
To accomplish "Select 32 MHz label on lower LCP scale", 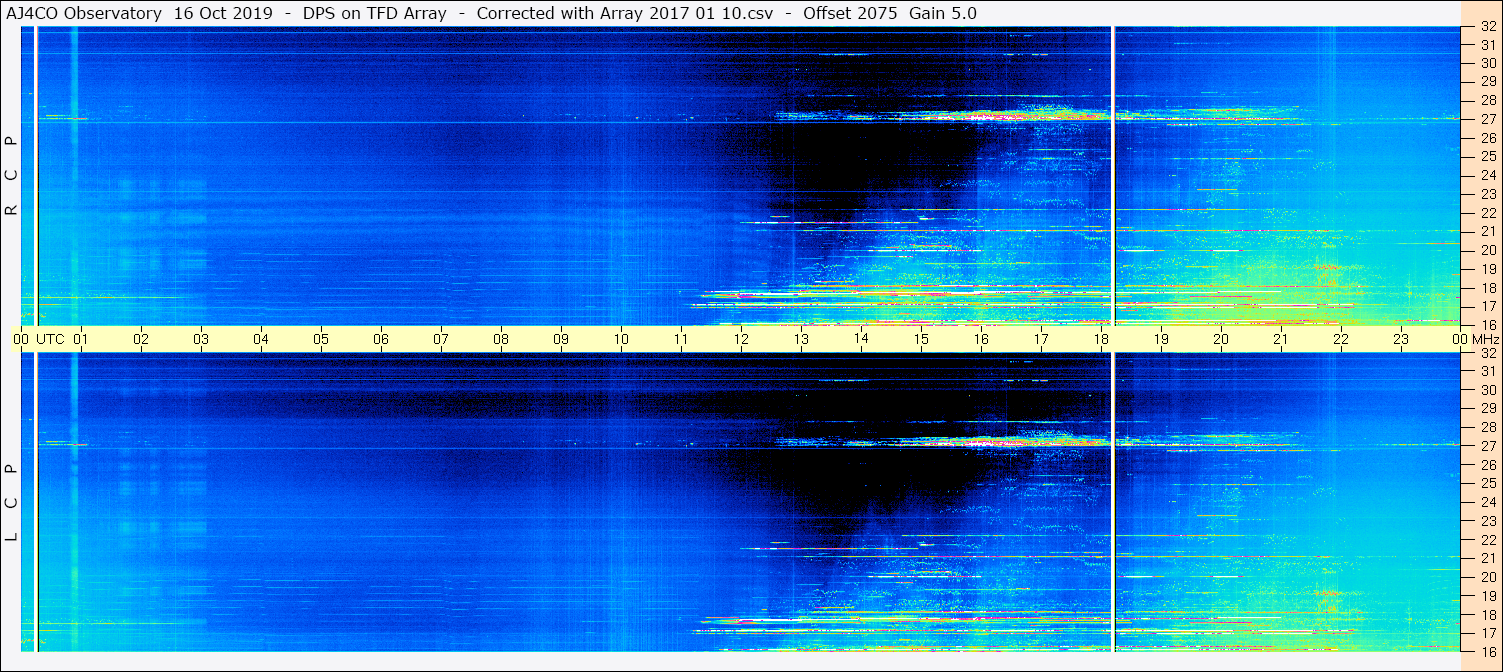I will click(x=1487, y=353).
